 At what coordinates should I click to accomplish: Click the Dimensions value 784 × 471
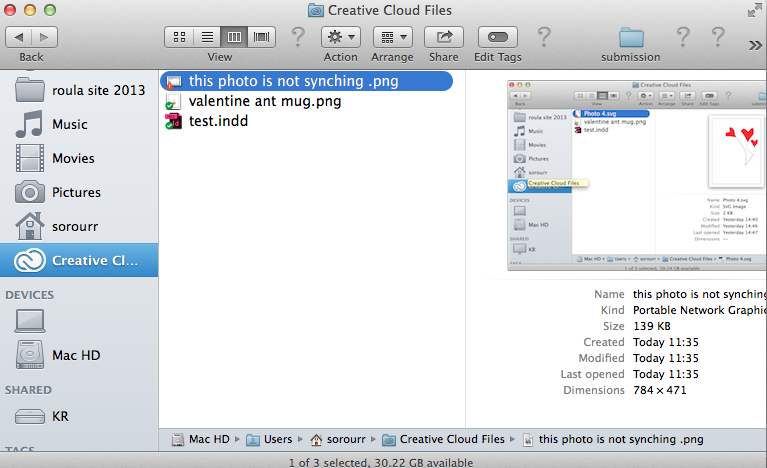(x=659, y=390)
